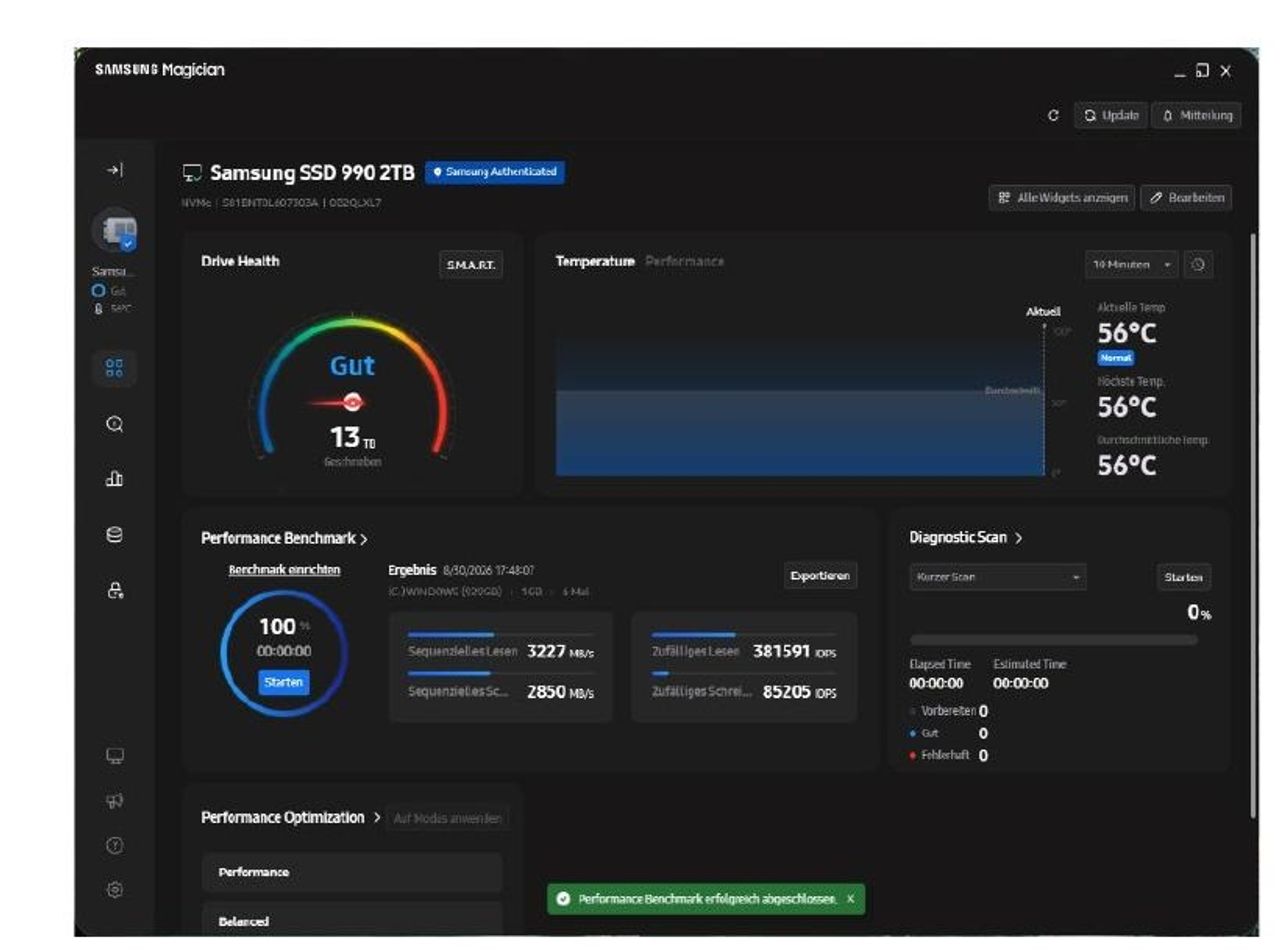1280x952 pixels.
Task: Expand the Diagnostic Scan section chevron
Action: point(1018,538)
